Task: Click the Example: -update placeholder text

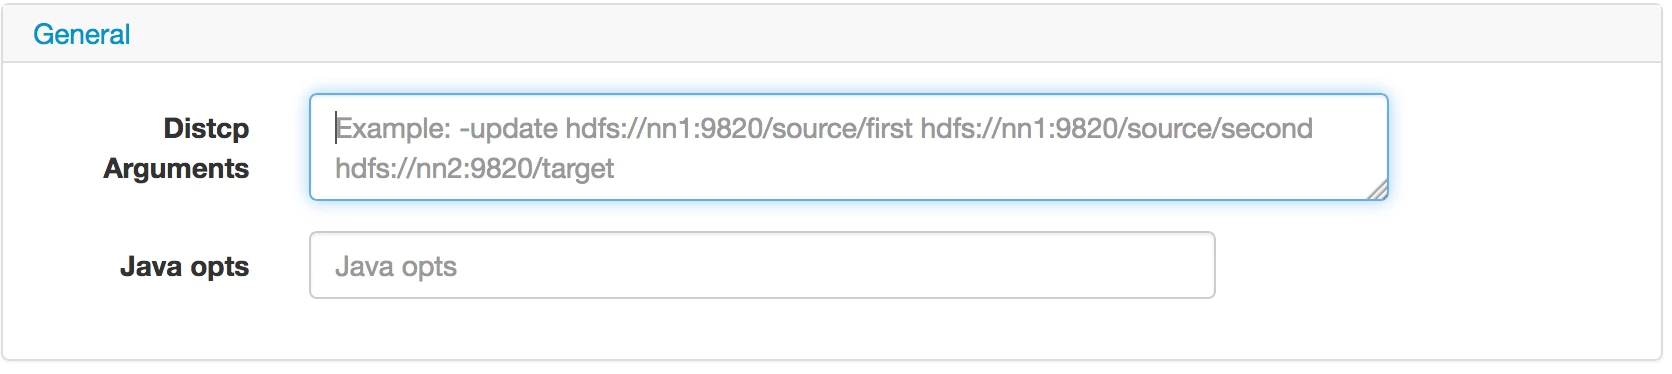Action: pyautogui.click(x=446, y=128)
